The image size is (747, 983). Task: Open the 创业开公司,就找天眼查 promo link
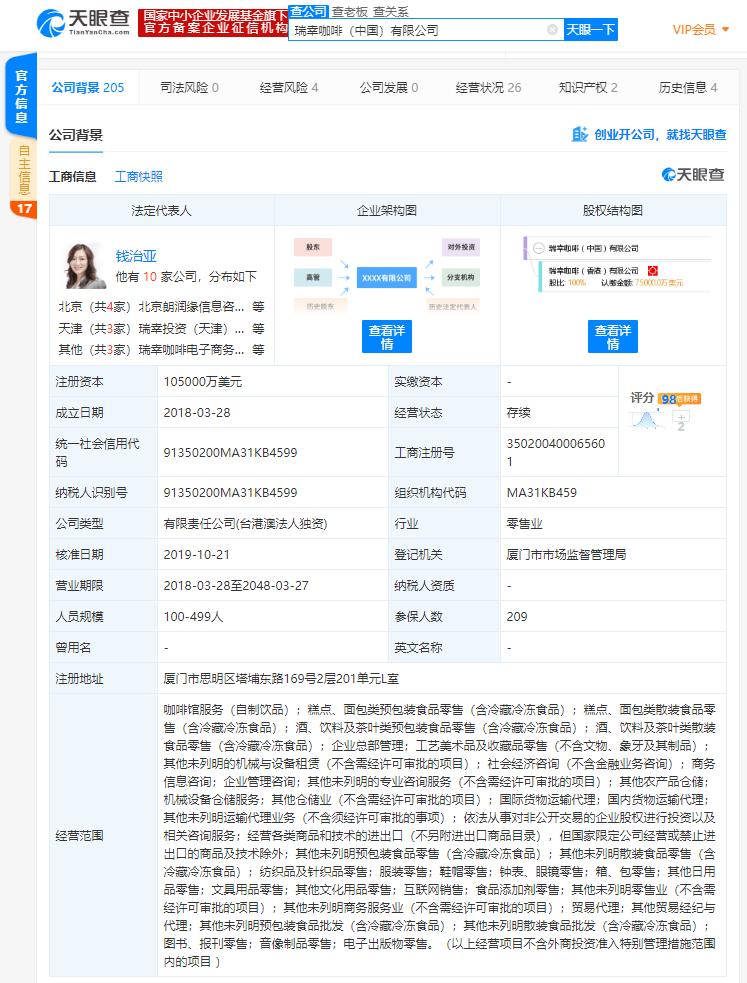tap(660, 135)
